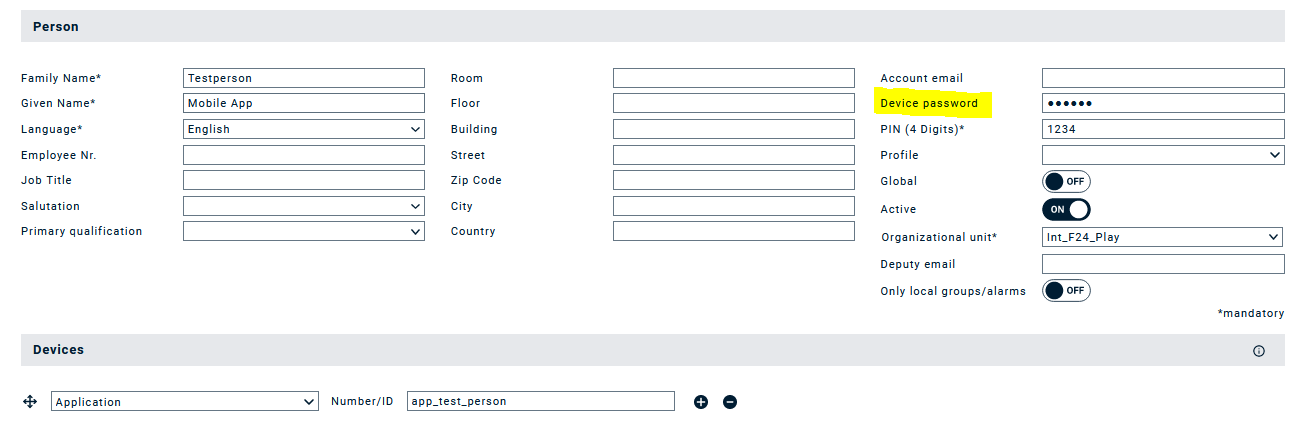Open the Language dropdown showing English
This screenshot has height=428, width=1294.
tap(304, 129)
